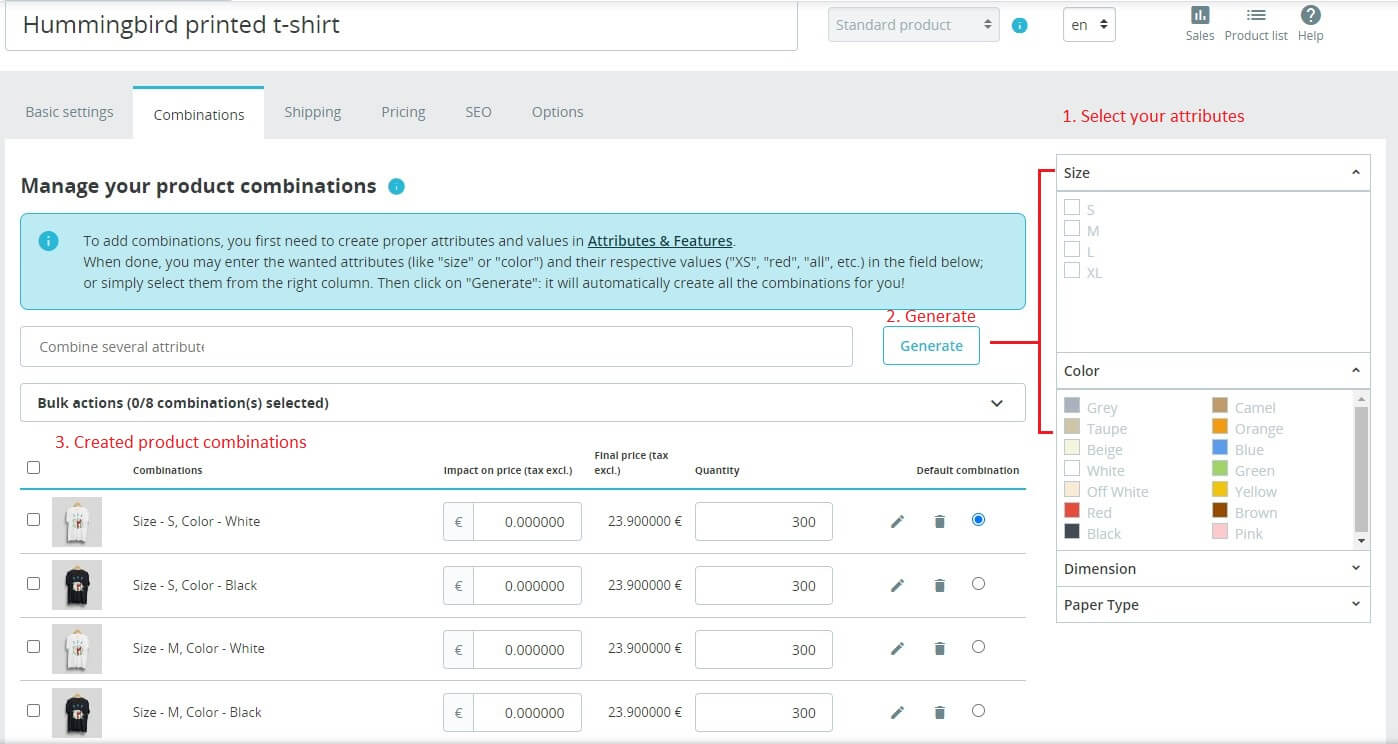1398x744 pixels.
Task: Pick the Black color swatch
Action: (x=1072, y=532)
